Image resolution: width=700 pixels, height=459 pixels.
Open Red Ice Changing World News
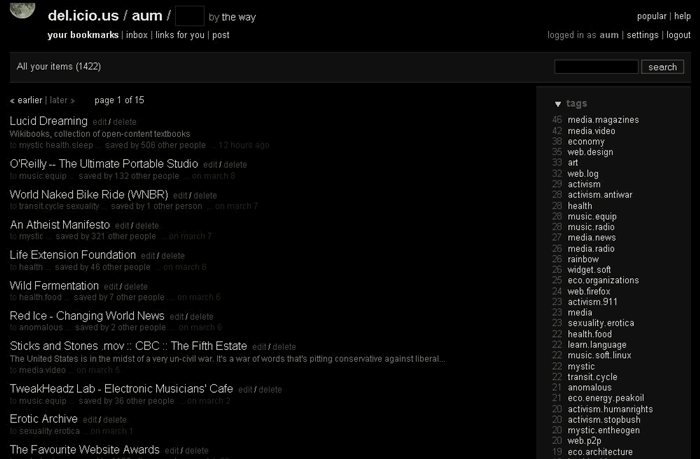click(87, 316)
